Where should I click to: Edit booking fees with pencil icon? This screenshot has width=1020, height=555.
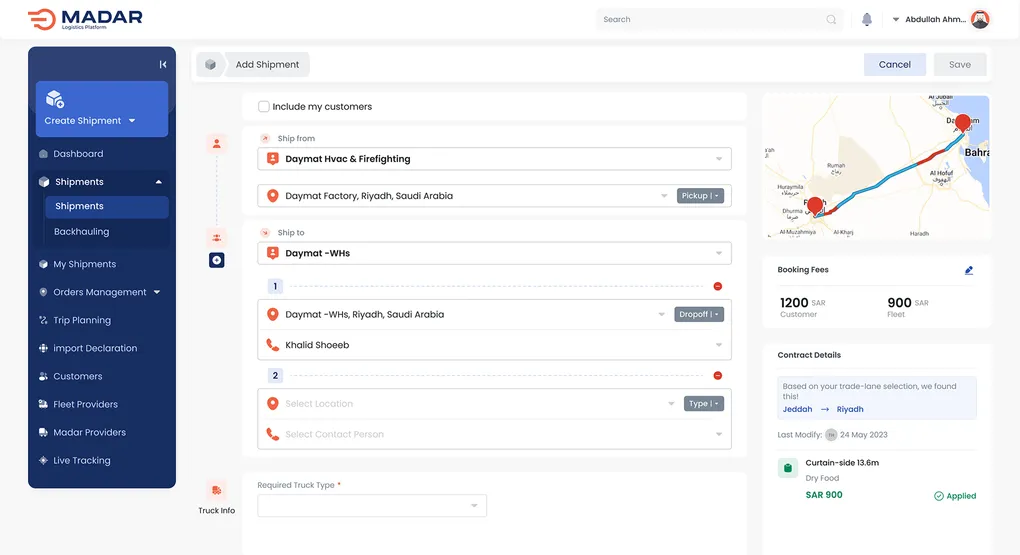click(x=969, y=270)
